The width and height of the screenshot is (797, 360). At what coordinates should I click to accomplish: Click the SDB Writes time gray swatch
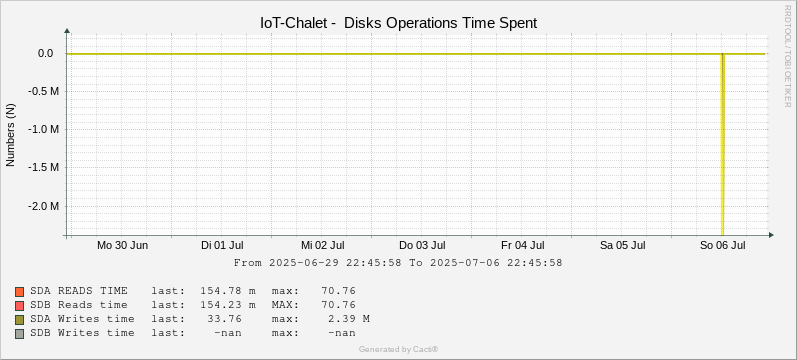coord(19,334)
